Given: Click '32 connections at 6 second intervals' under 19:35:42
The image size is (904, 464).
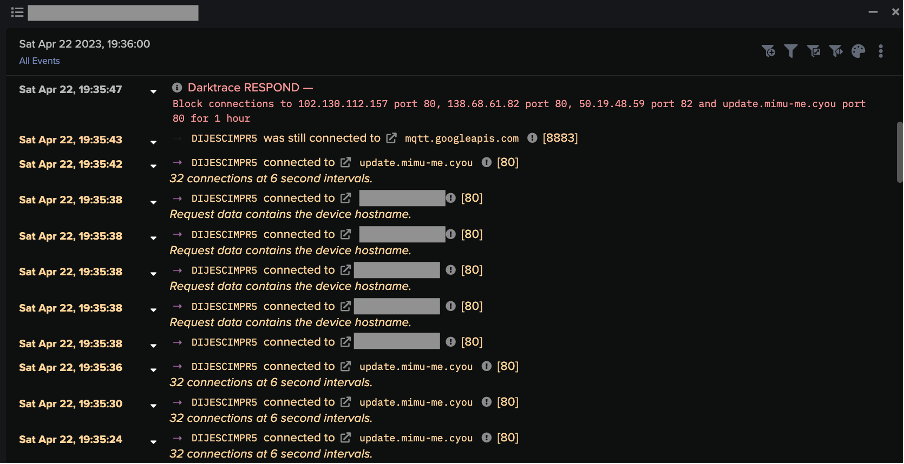Looking at the screenshot, I should (271, 179).
